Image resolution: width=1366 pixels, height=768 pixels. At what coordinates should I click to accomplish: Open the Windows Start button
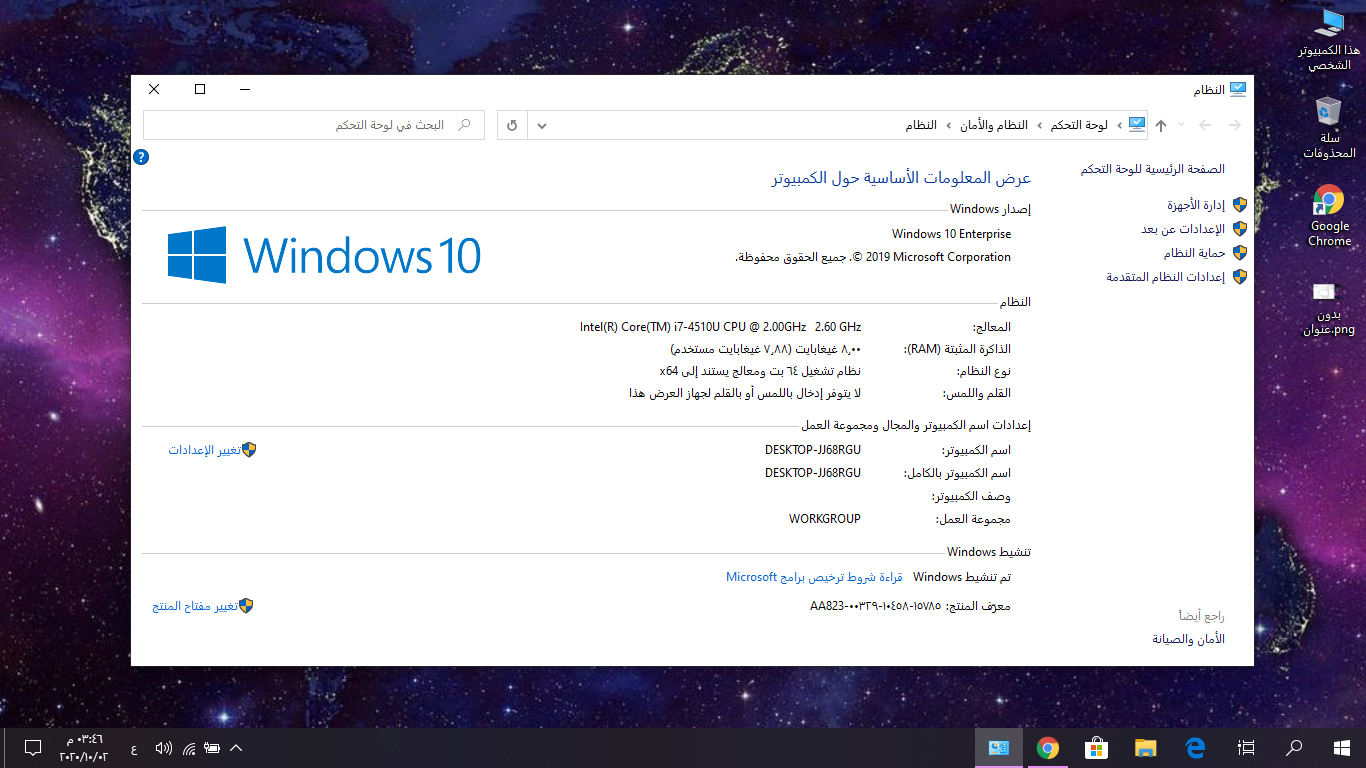(1342, 748)
